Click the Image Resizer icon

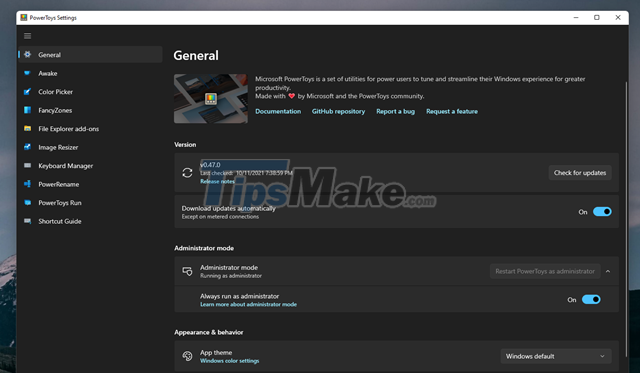coord(27,147)
